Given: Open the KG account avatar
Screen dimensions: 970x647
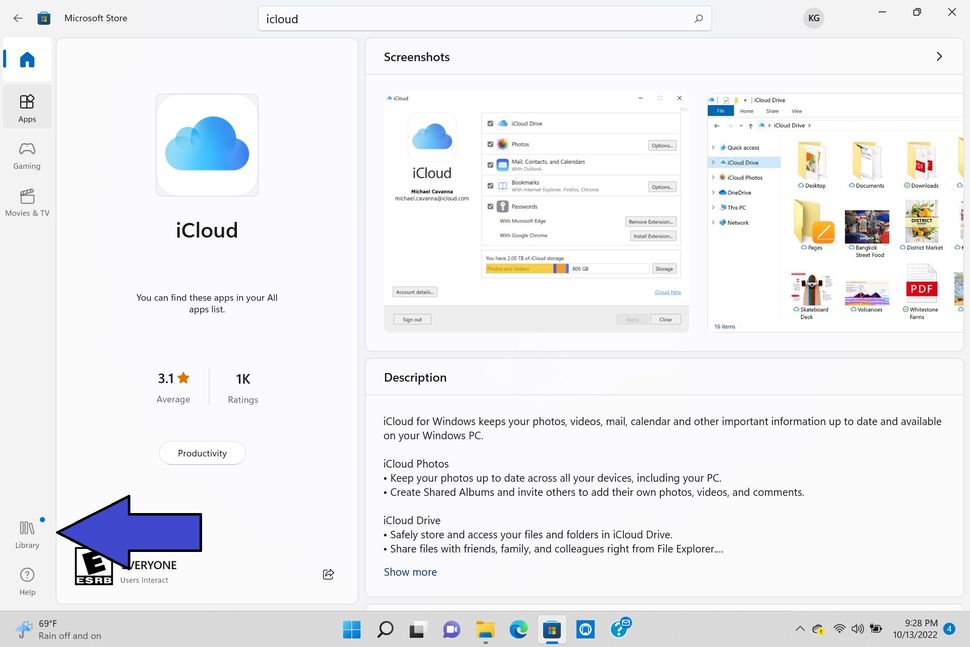Looking at the screenshot, I should 813,17.
